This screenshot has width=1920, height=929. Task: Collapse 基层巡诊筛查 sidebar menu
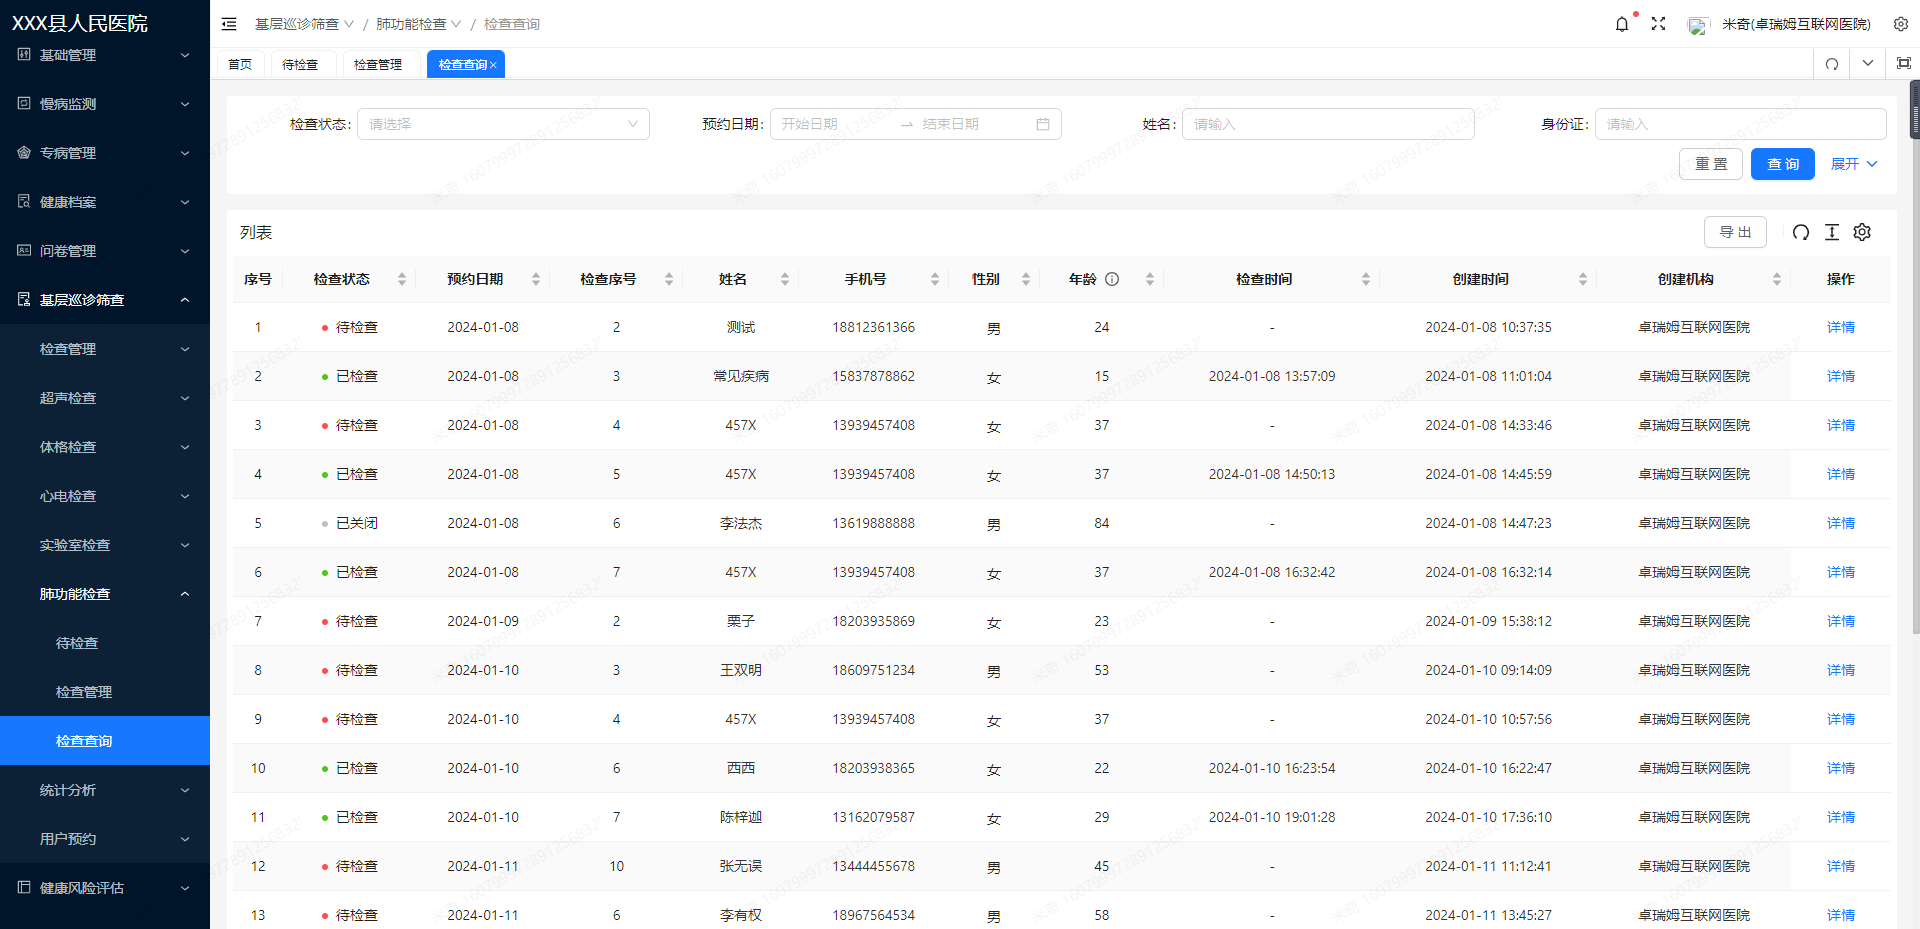(105, 300)
